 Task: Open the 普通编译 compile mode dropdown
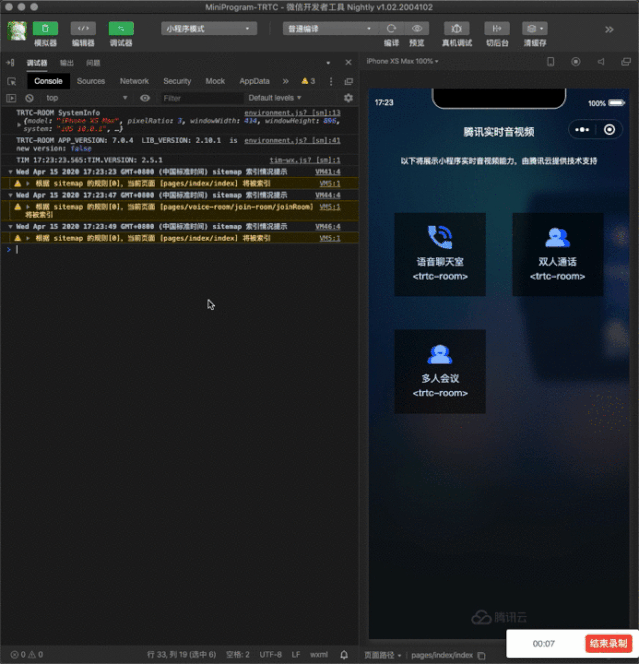pos(330,29)
